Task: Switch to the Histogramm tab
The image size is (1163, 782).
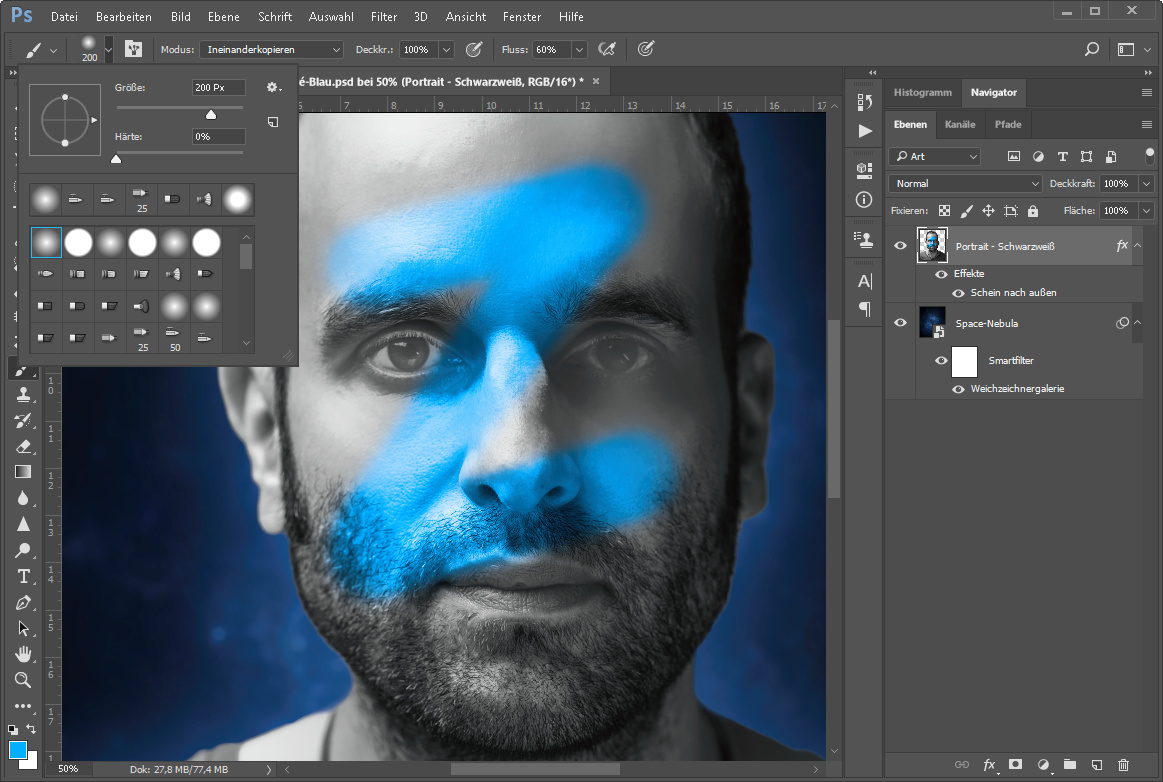Action: (922, 92)
